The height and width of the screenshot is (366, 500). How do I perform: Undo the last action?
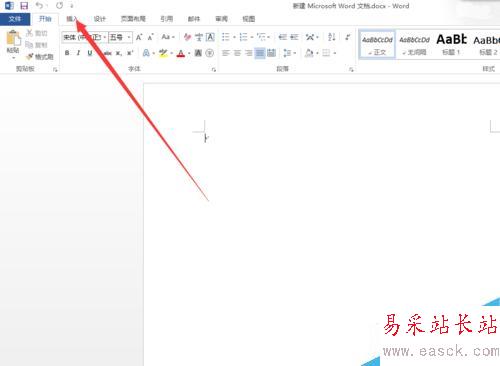tap(40, 6)
